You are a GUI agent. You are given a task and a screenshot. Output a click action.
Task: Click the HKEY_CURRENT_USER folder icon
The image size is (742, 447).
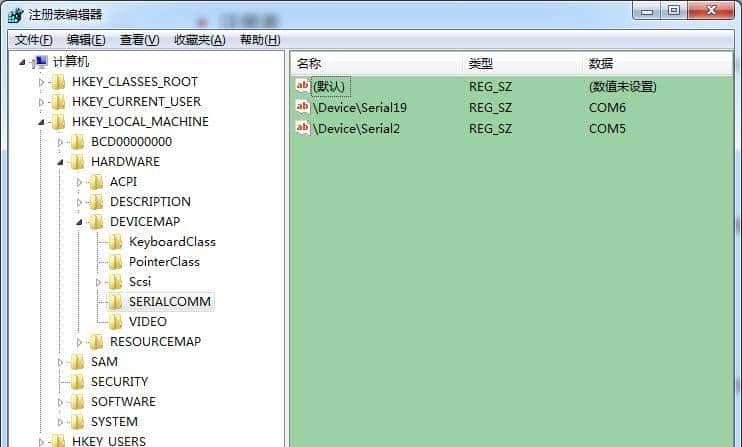click(58, 102)
